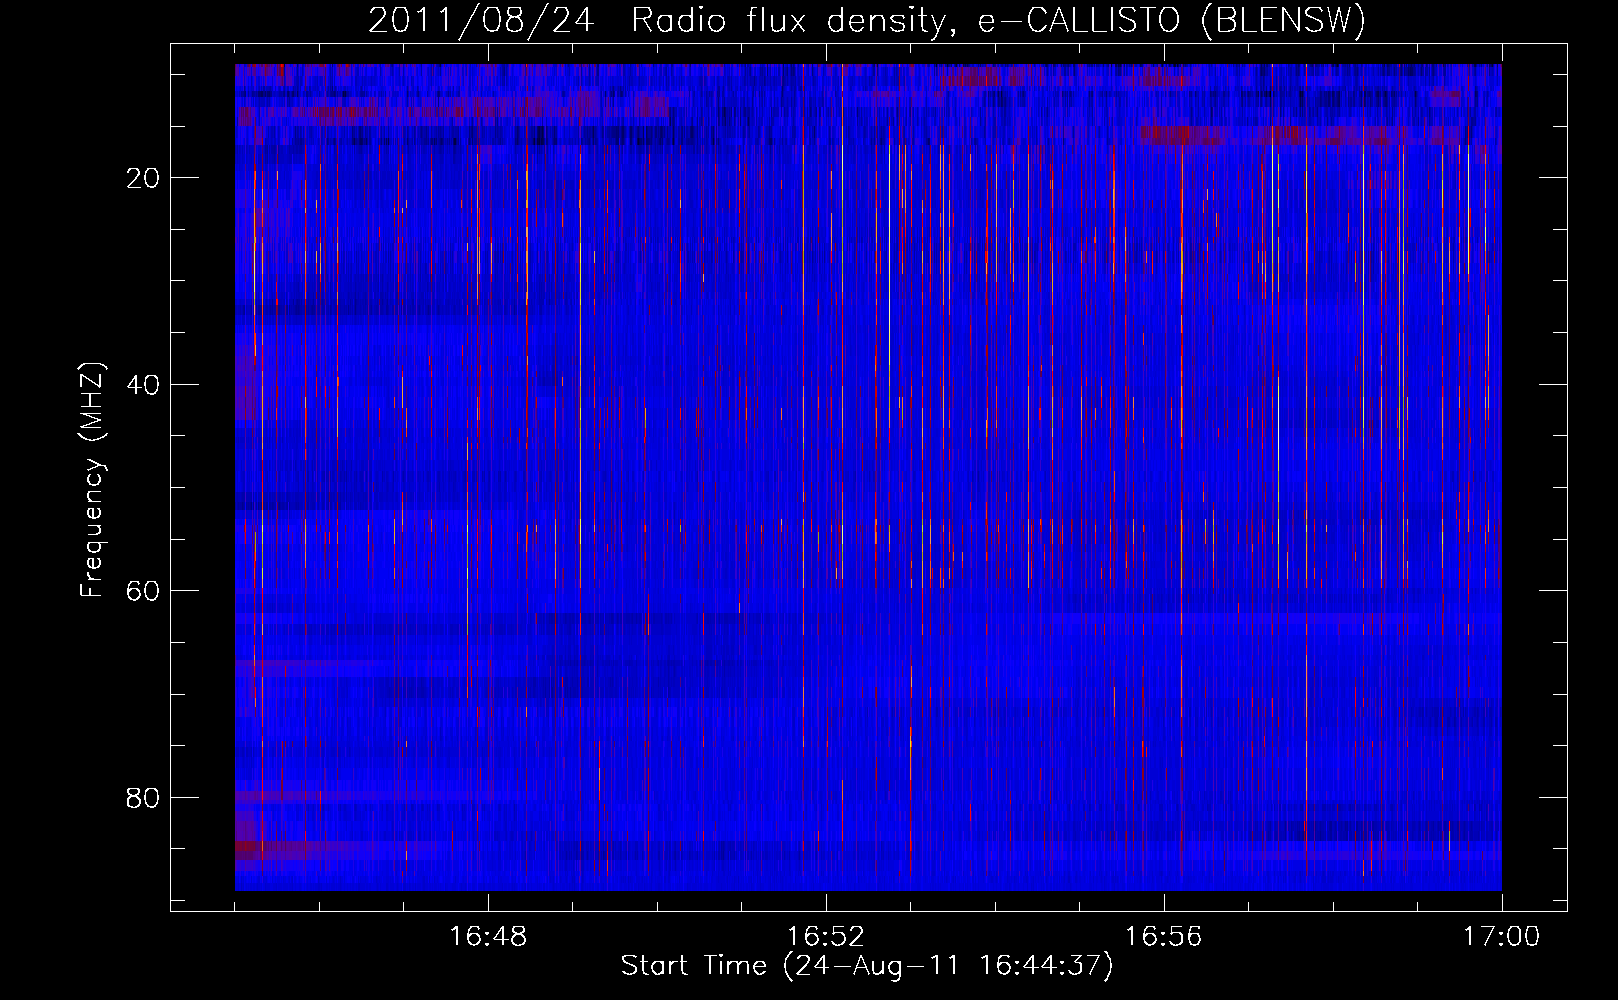Click the 20 MHz frequency tick label
Viewport: 1618px width, 1000px height.
coord(143,178)
